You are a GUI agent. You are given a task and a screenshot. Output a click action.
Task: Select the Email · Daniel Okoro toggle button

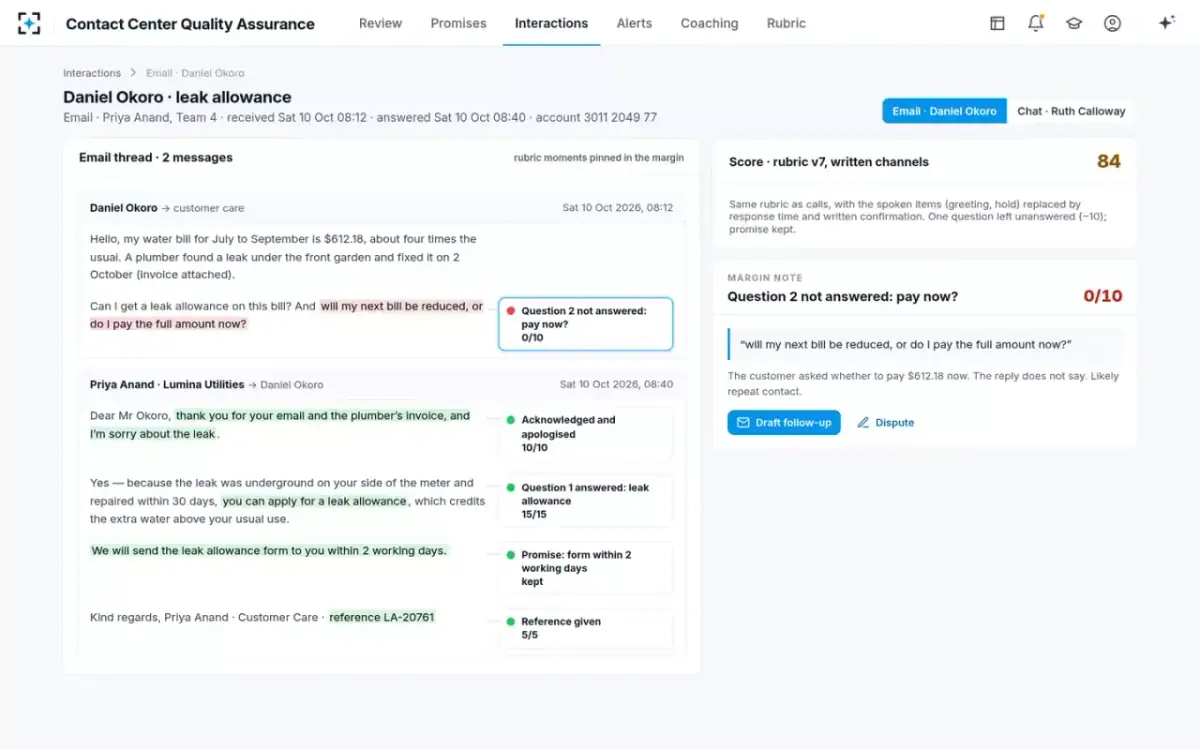click(944, 111)
